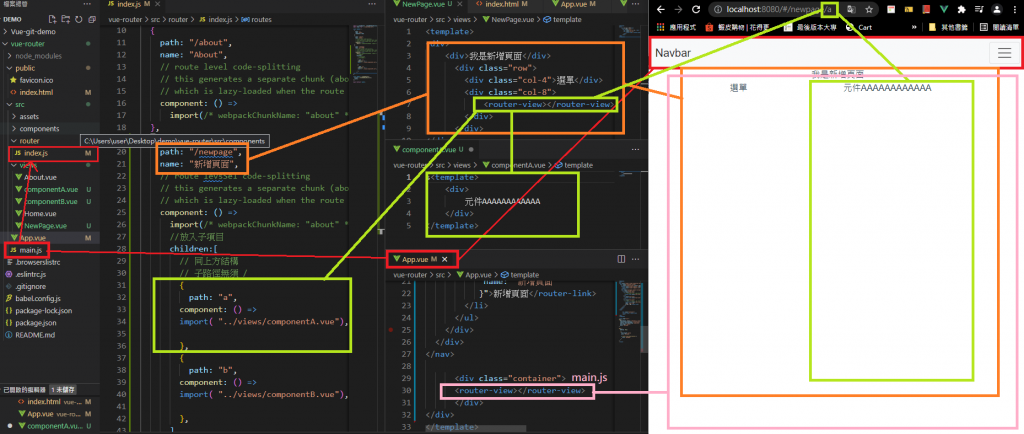This screenshot has width=1024, height=434.
Task: Open the media control icon in Chrome toolbar
Action: point(978,10)
